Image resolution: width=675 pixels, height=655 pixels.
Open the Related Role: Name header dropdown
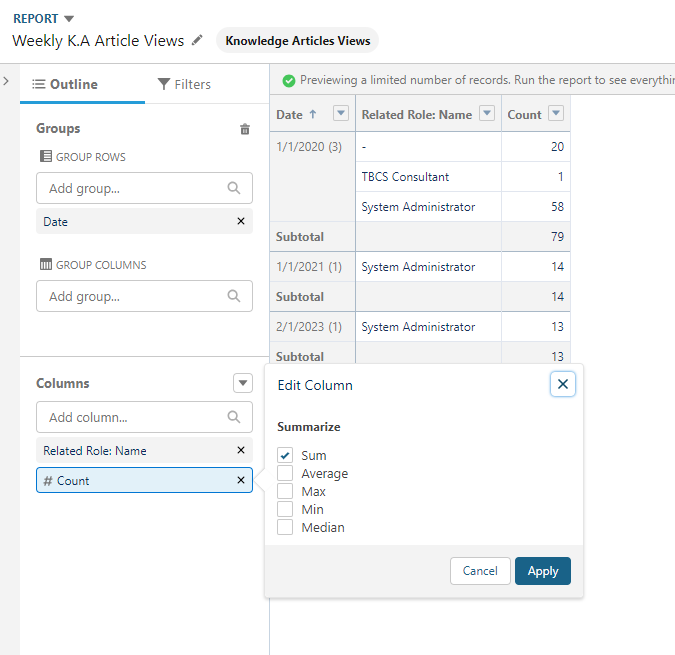[487, 114]
